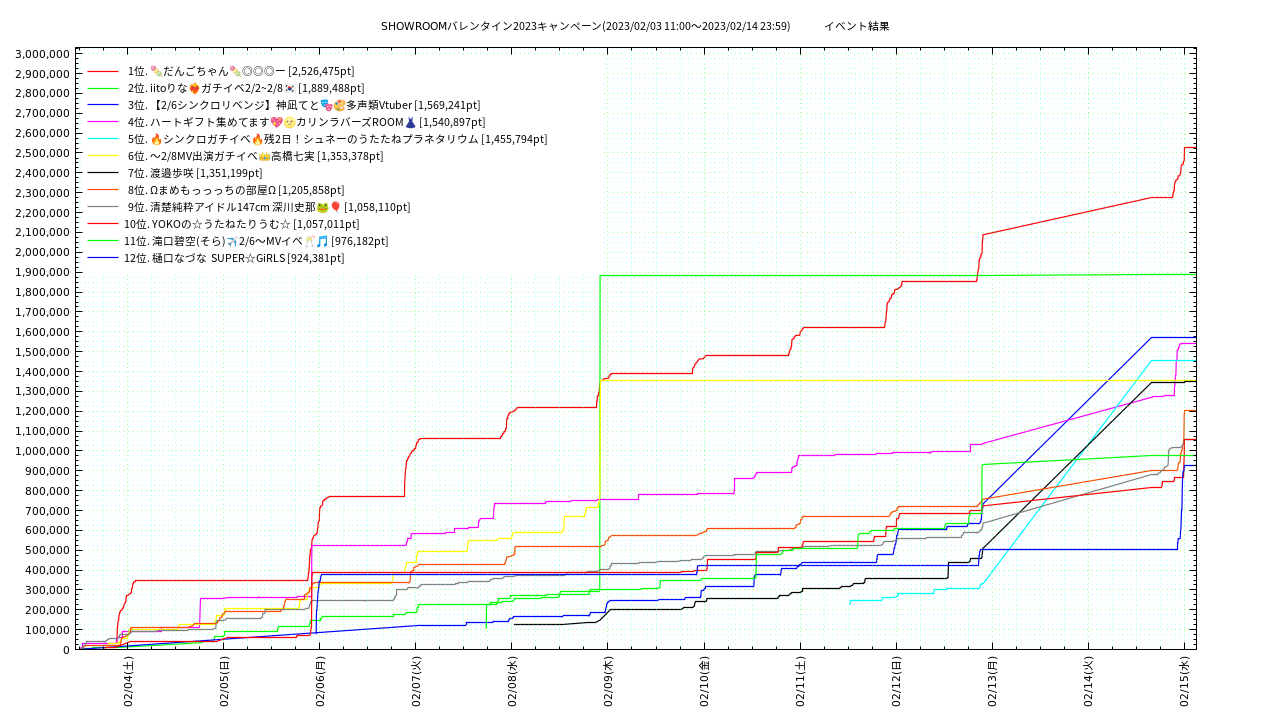Screen dimensions: 1280x720
Task: Click the 2,100,000 y-axis label
Action: (44, 233)
